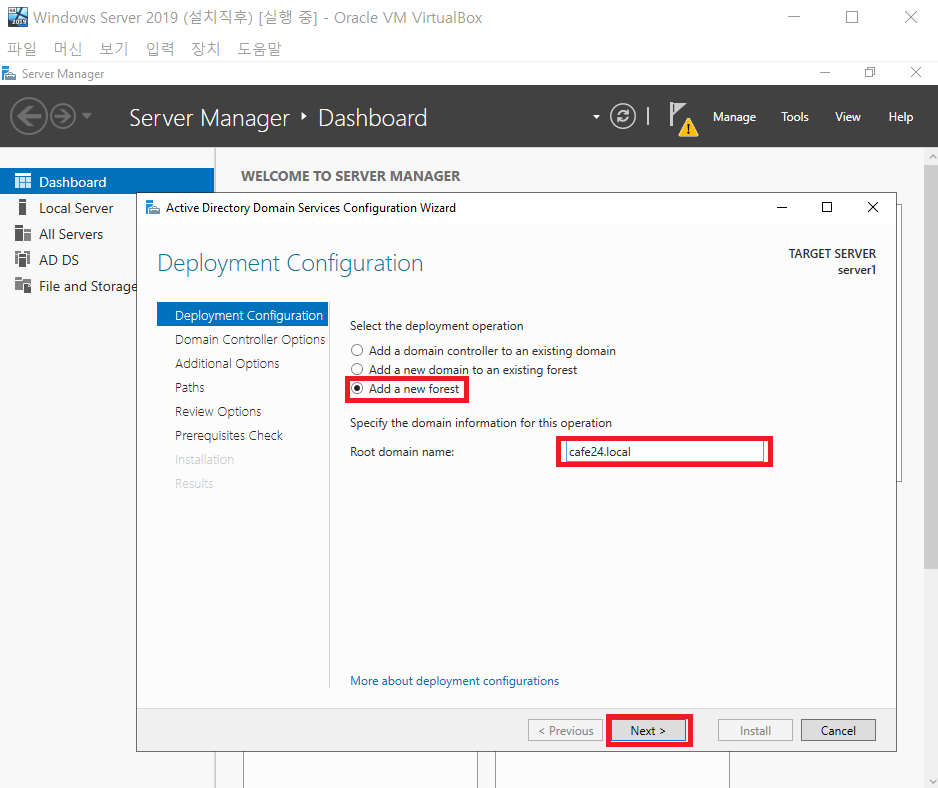Close the AD DS Configuration Wizard

(x=873, y=207)
